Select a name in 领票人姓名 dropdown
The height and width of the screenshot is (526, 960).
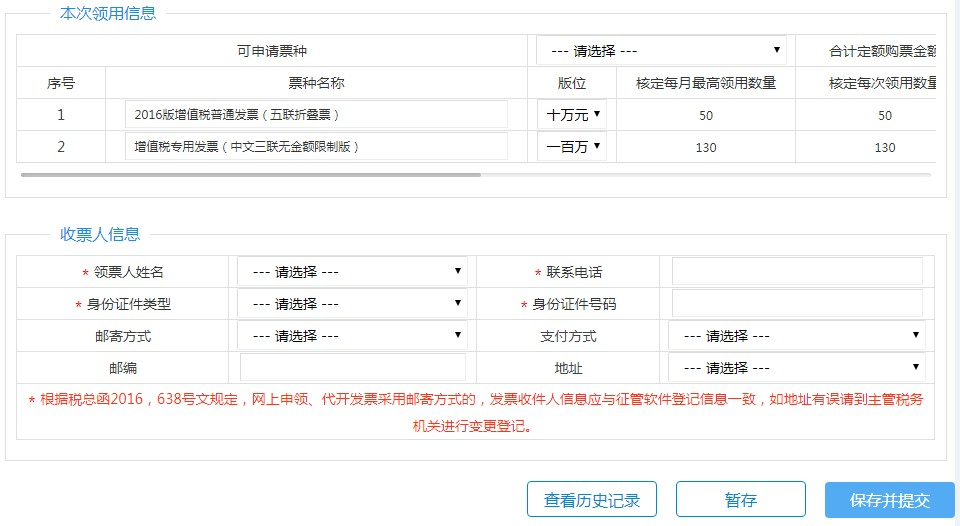click(353, 271)
